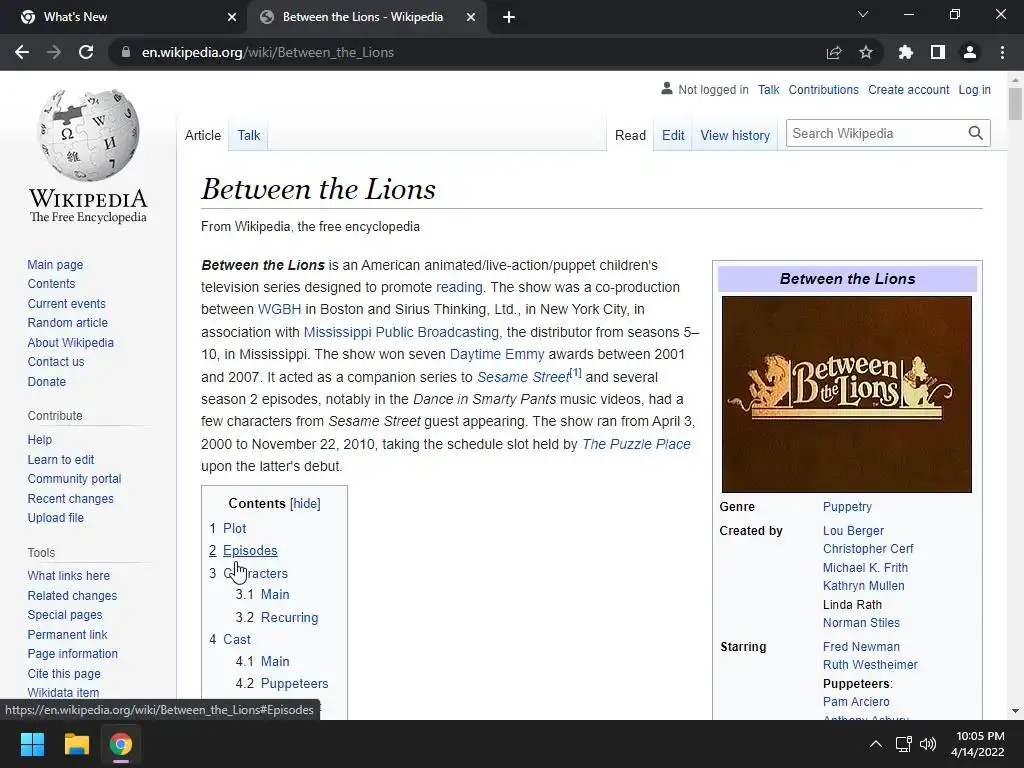1024x768 pixels.
Task: Follow The Puzzle Place link
Action: (636, 444)
